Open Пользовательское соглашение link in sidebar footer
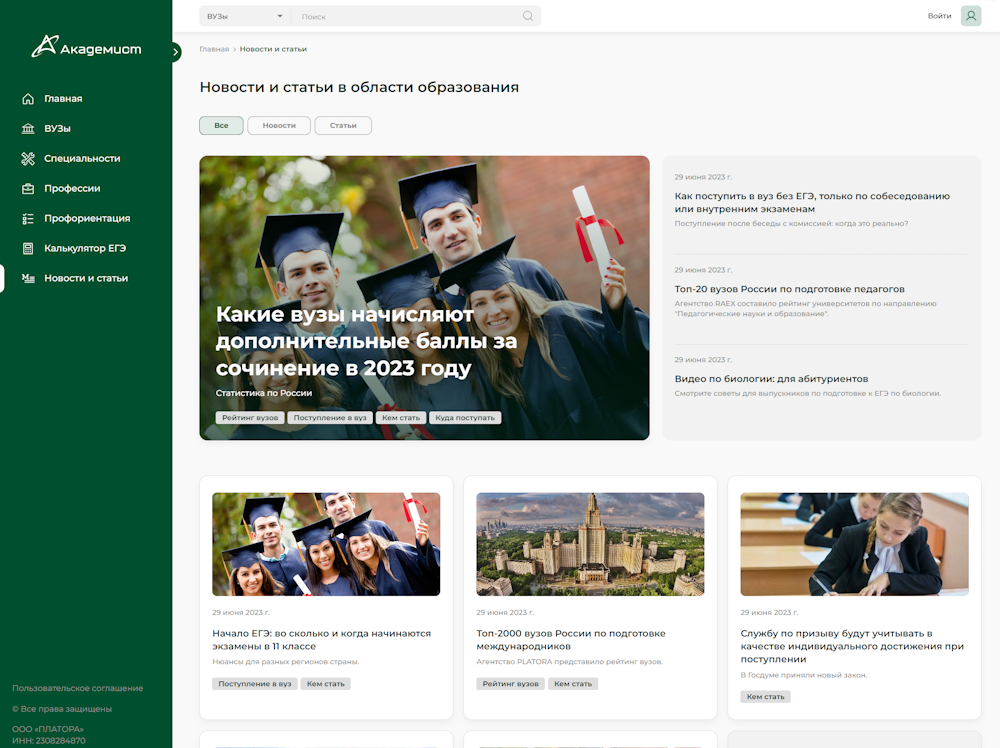Screen dimensions: 1000x748 click(x=77, y=688)
